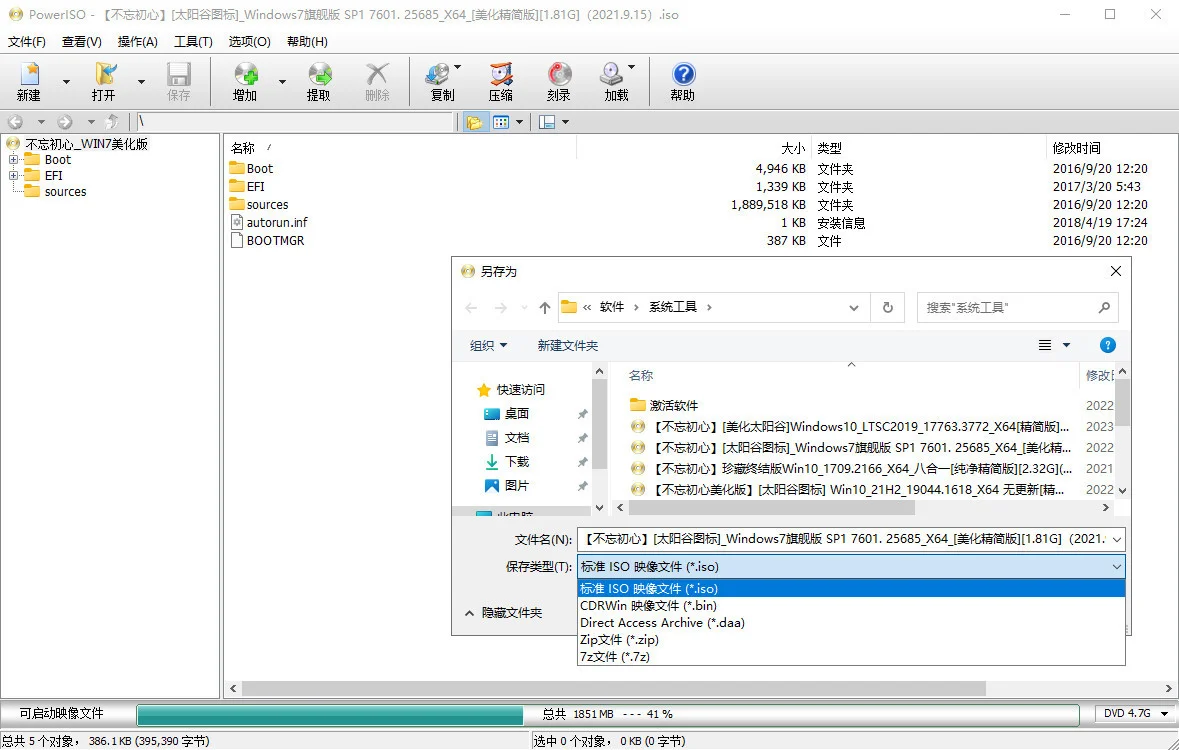Open the 工具(T) menu
The image size is (1179, 750).
193,41
